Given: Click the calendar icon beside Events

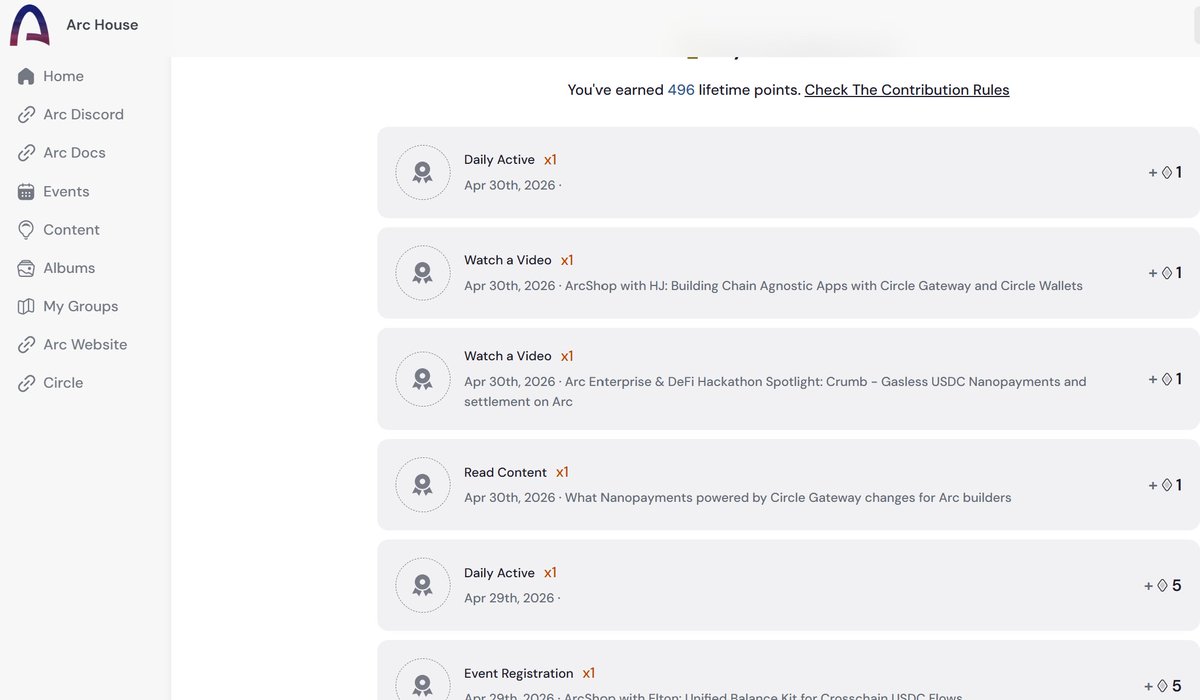Looking at the screenshot, I should tap(26, 191).
